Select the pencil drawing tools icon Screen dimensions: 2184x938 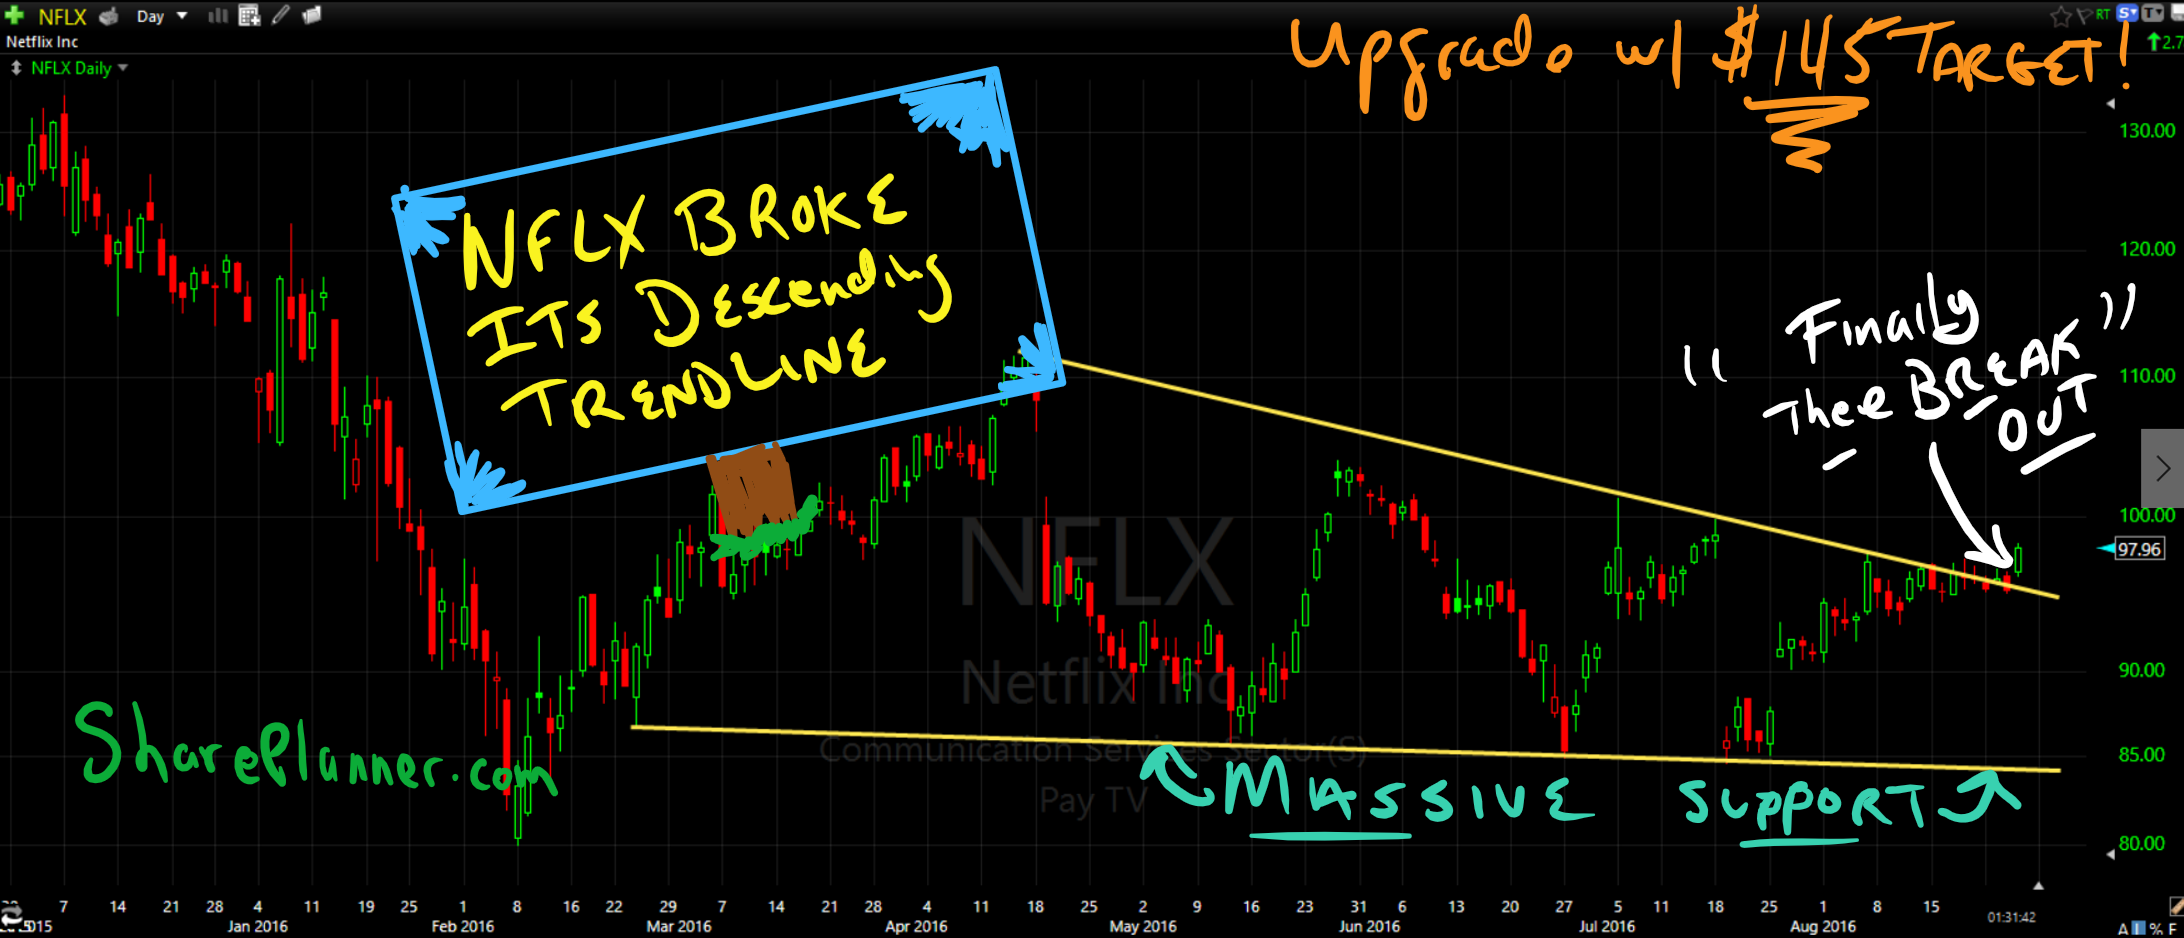click(x=281, y=15)
